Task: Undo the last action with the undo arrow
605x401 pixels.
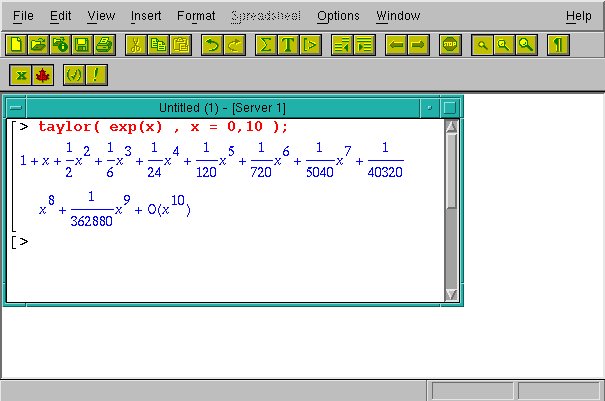Action: point(211,45)
